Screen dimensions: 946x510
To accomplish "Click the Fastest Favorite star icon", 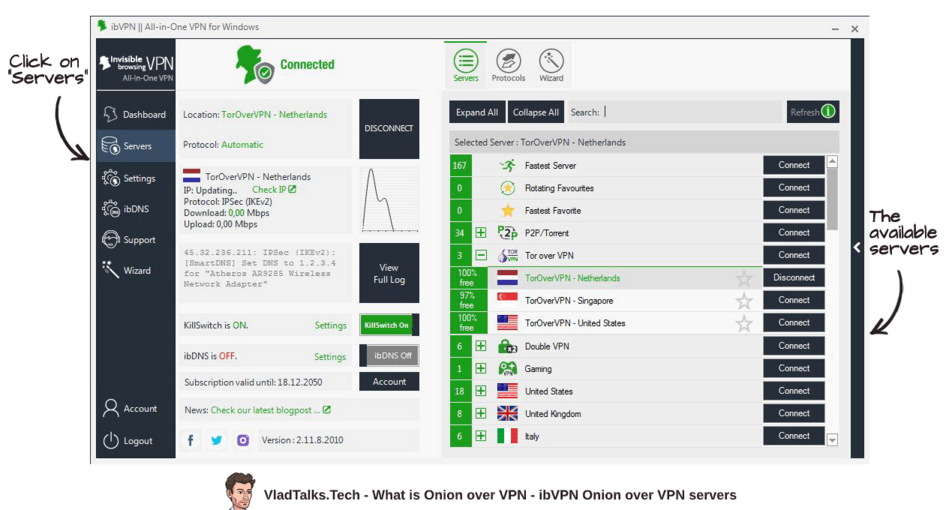I will click(508, 211).
